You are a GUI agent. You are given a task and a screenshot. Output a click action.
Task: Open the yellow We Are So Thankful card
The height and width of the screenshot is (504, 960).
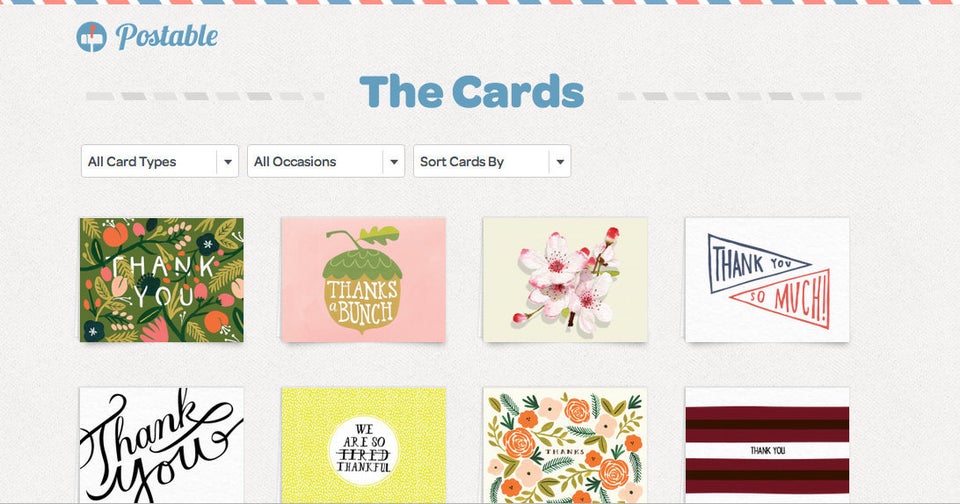pos(363,445)
